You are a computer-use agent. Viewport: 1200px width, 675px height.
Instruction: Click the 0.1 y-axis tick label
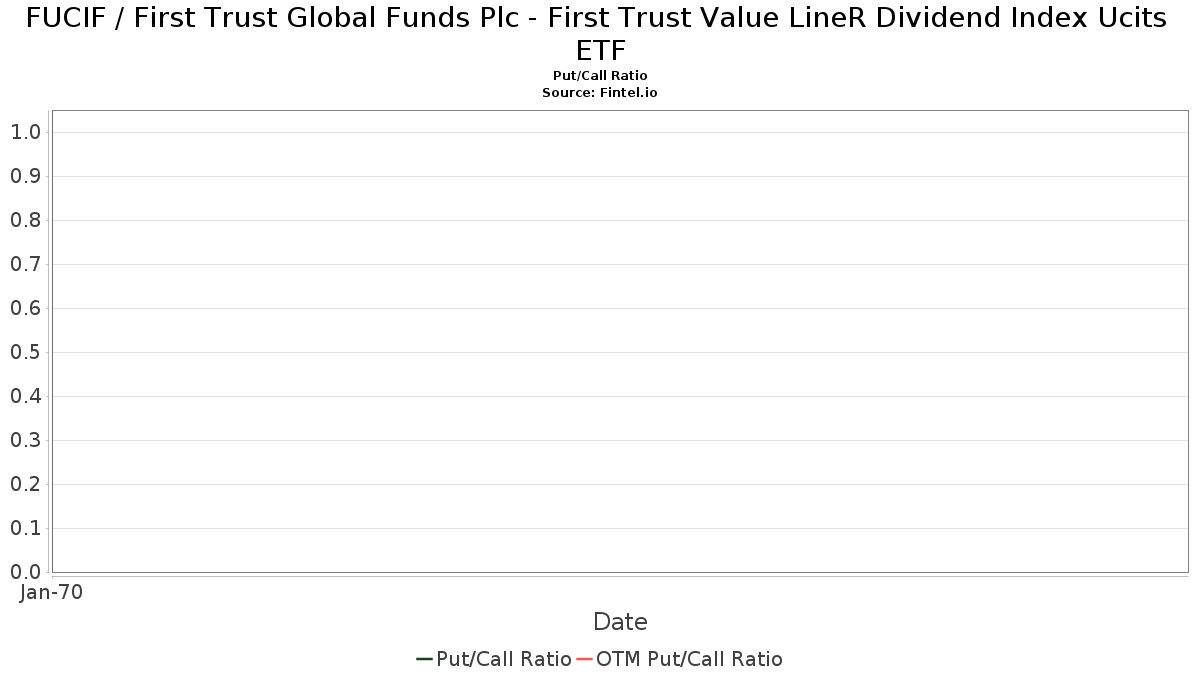click(25, 528)
